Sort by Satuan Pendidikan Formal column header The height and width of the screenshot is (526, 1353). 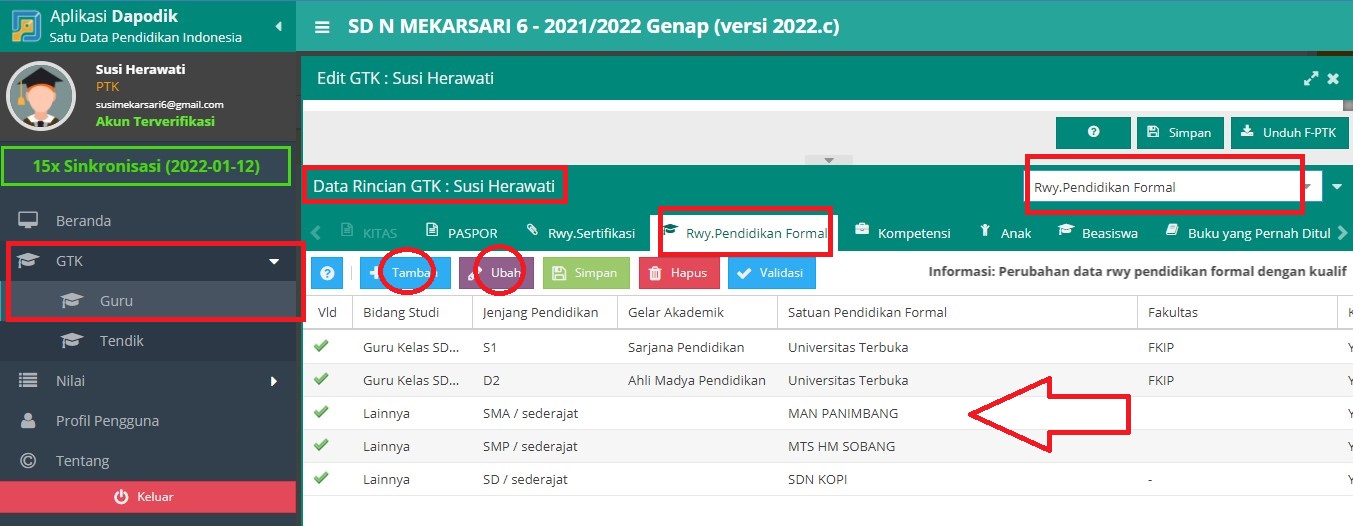(957, 312)
